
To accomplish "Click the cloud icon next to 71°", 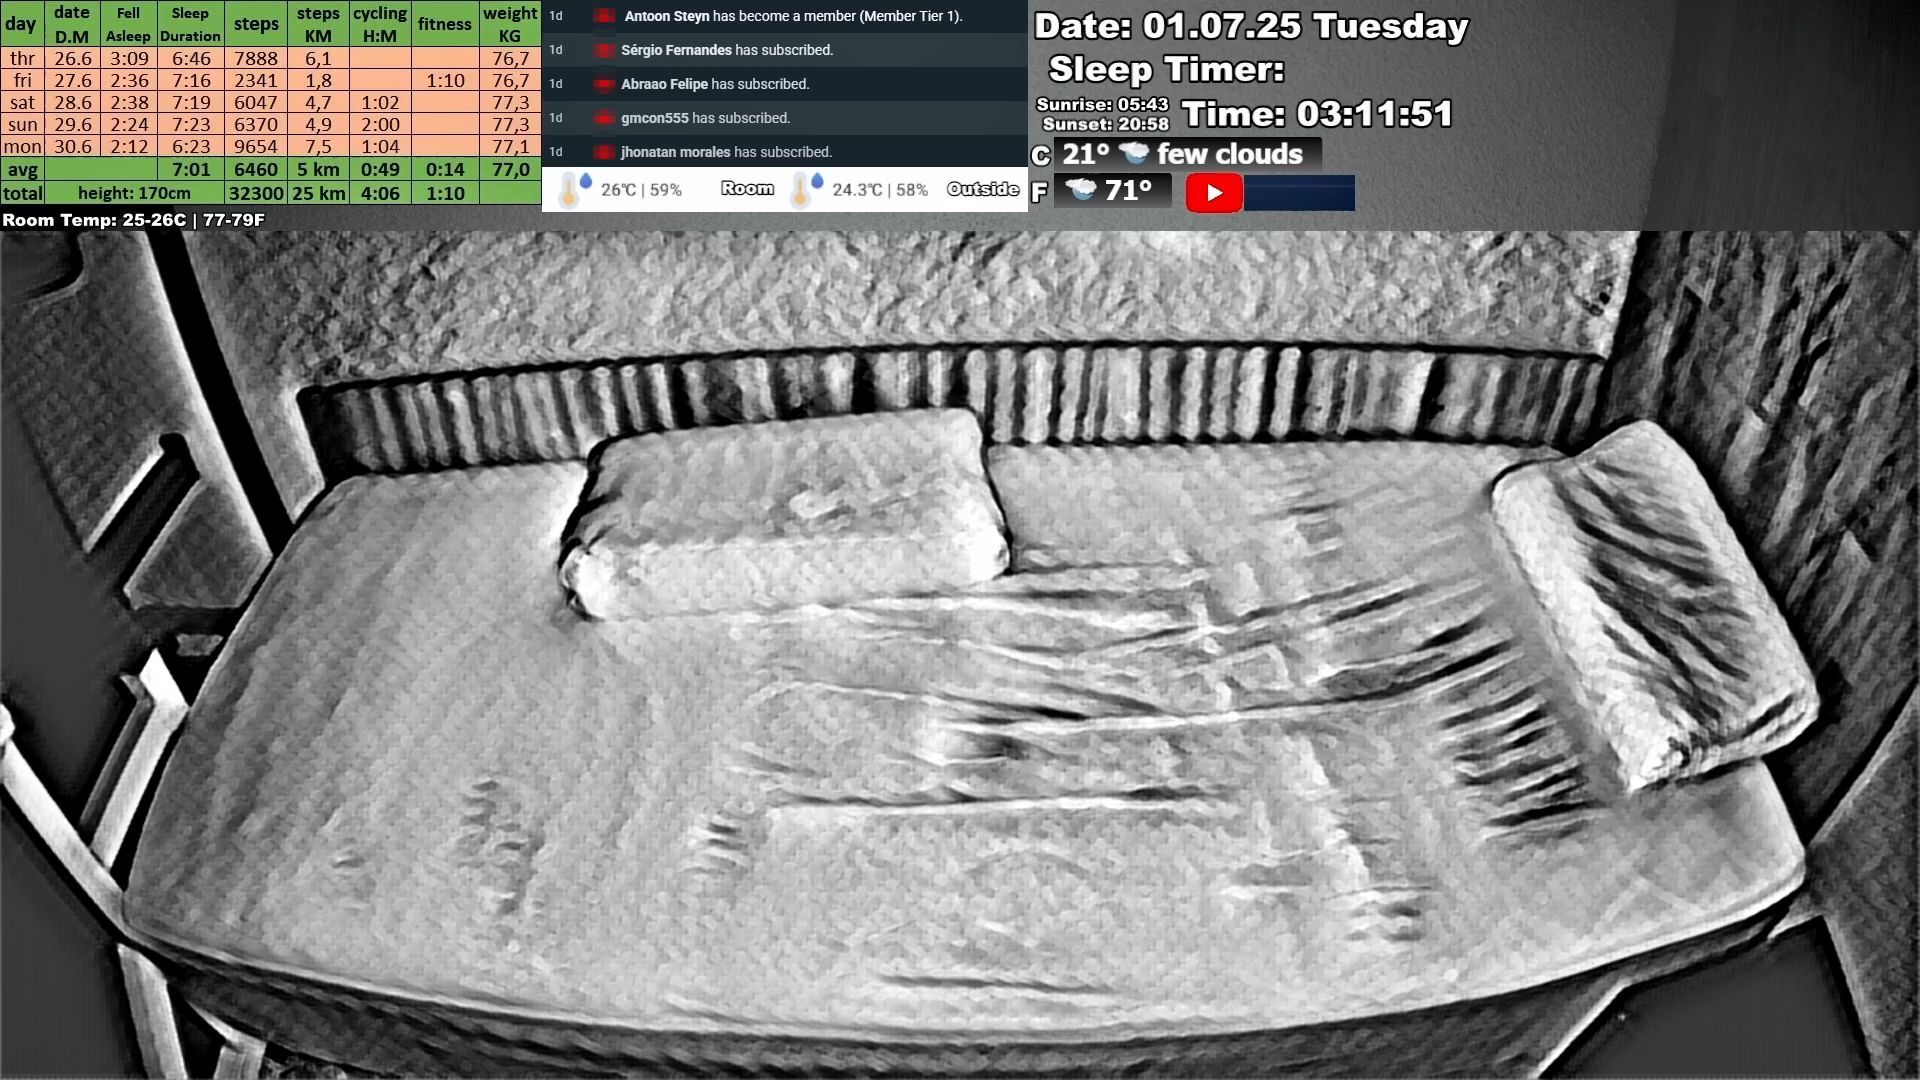I will pos(1081,189).
